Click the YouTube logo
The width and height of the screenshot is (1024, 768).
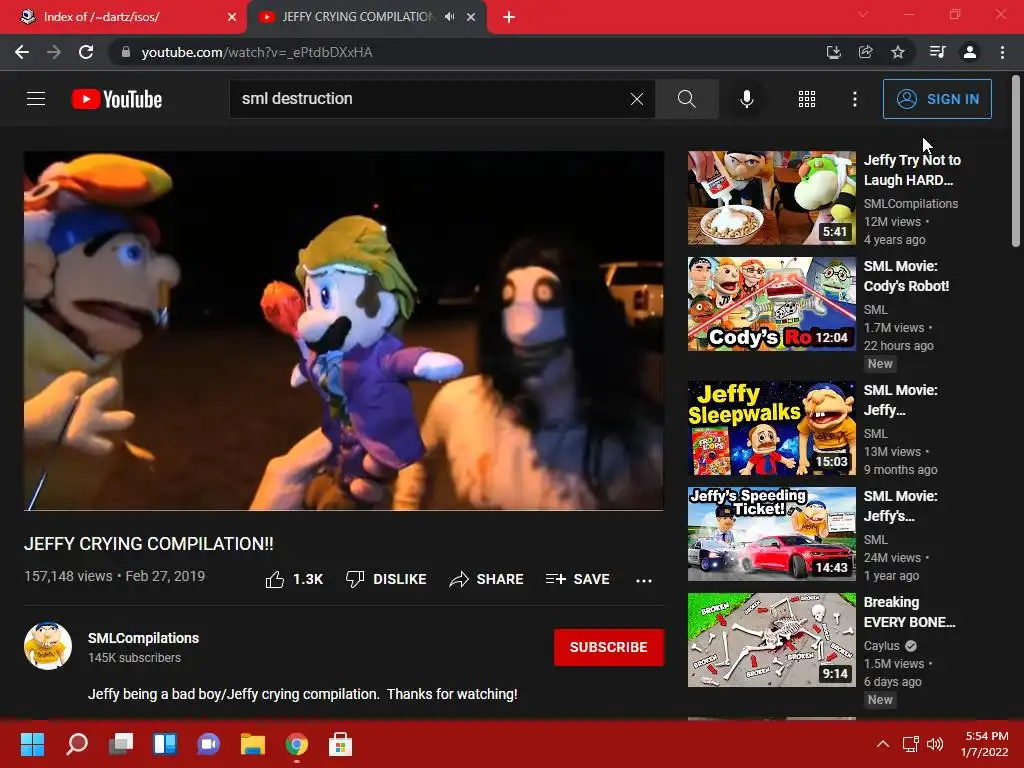pos(117,99)
